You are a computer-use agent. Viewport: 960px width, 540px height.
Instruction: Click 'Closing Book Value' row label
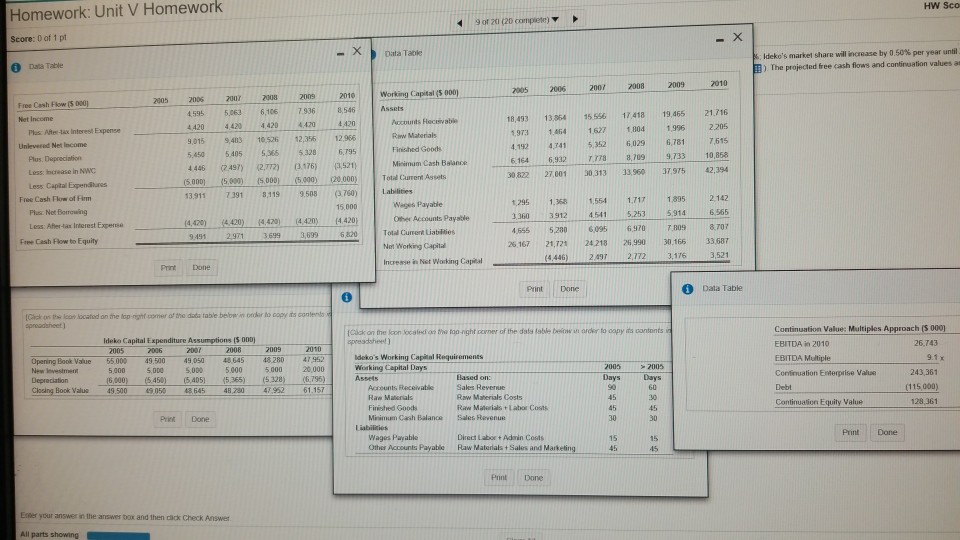(60, 391)
